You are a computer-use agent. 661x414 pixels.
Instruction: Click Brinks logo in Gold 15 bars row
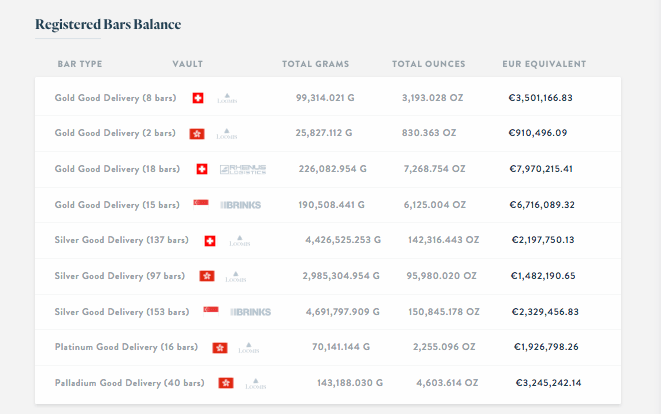pyautogui.click(x=240, y=205)
